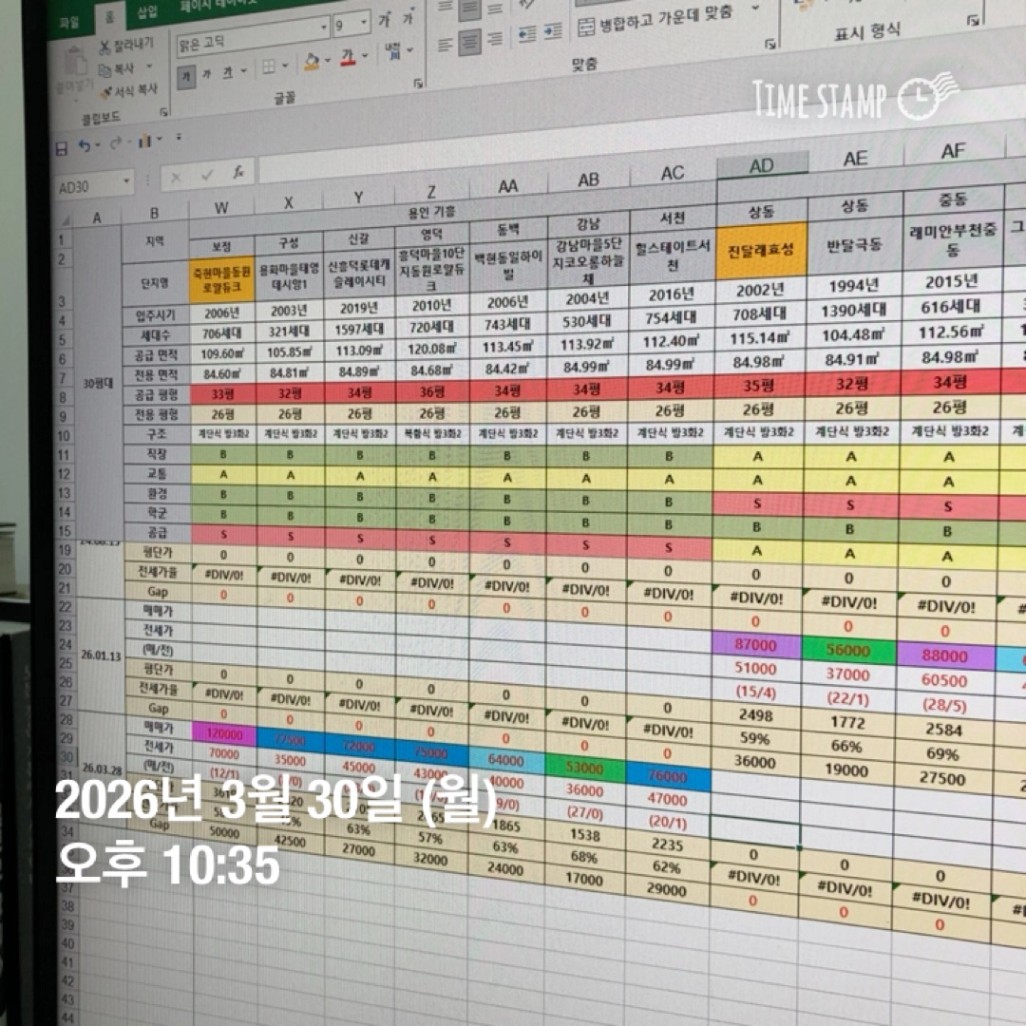1026x1026 pixels.
Task: Open the clipboard (클립보드) group dialog launcher
Action: click(x=164, y=113)
